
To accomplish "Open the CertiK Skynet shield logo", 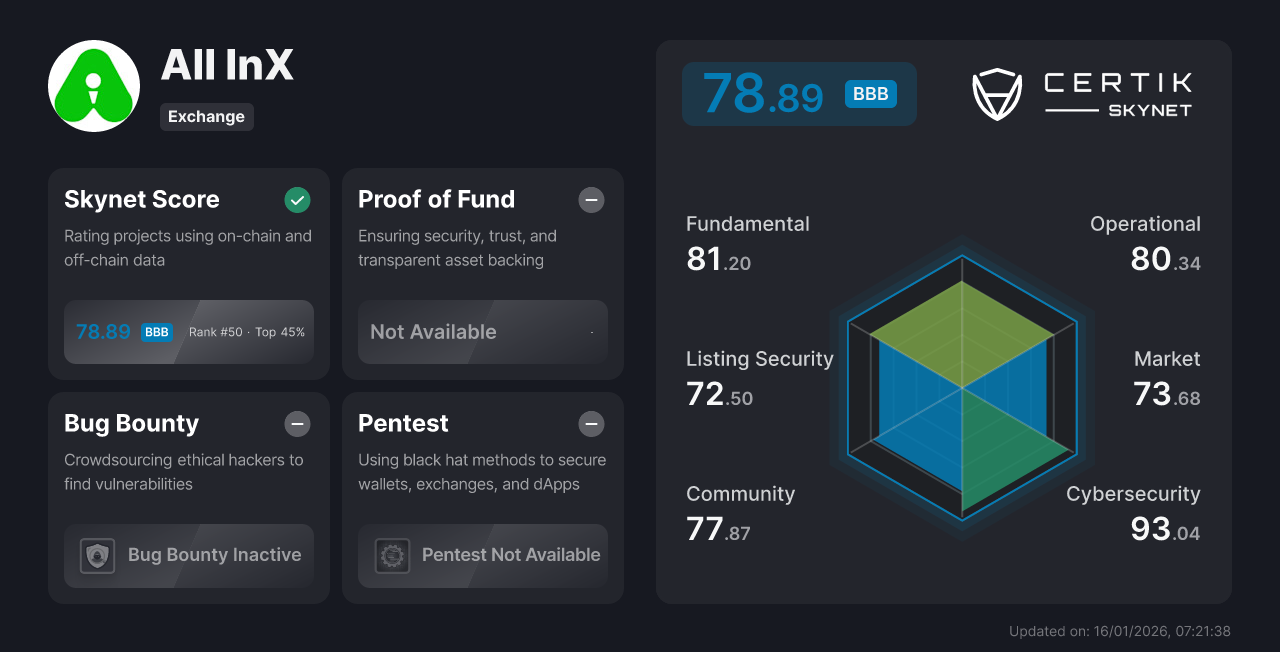I will click(996, 94).
